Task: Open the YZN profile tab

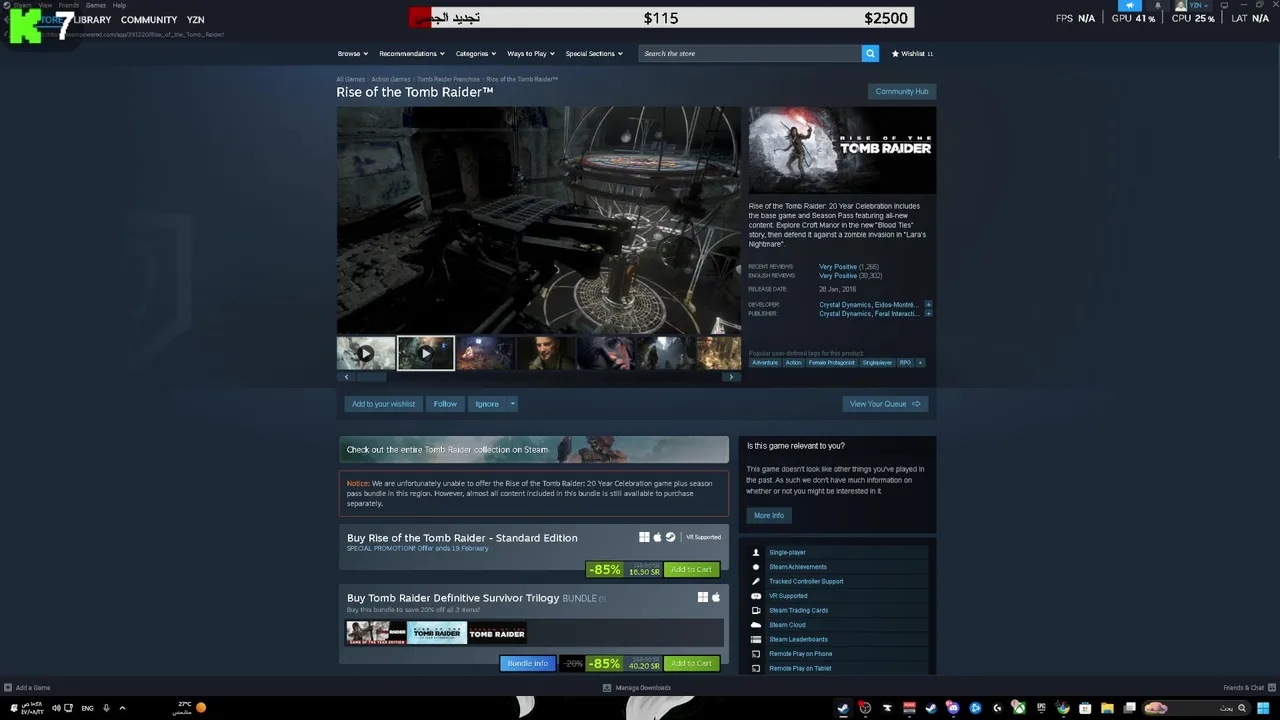Action: (x=195, y=20)
